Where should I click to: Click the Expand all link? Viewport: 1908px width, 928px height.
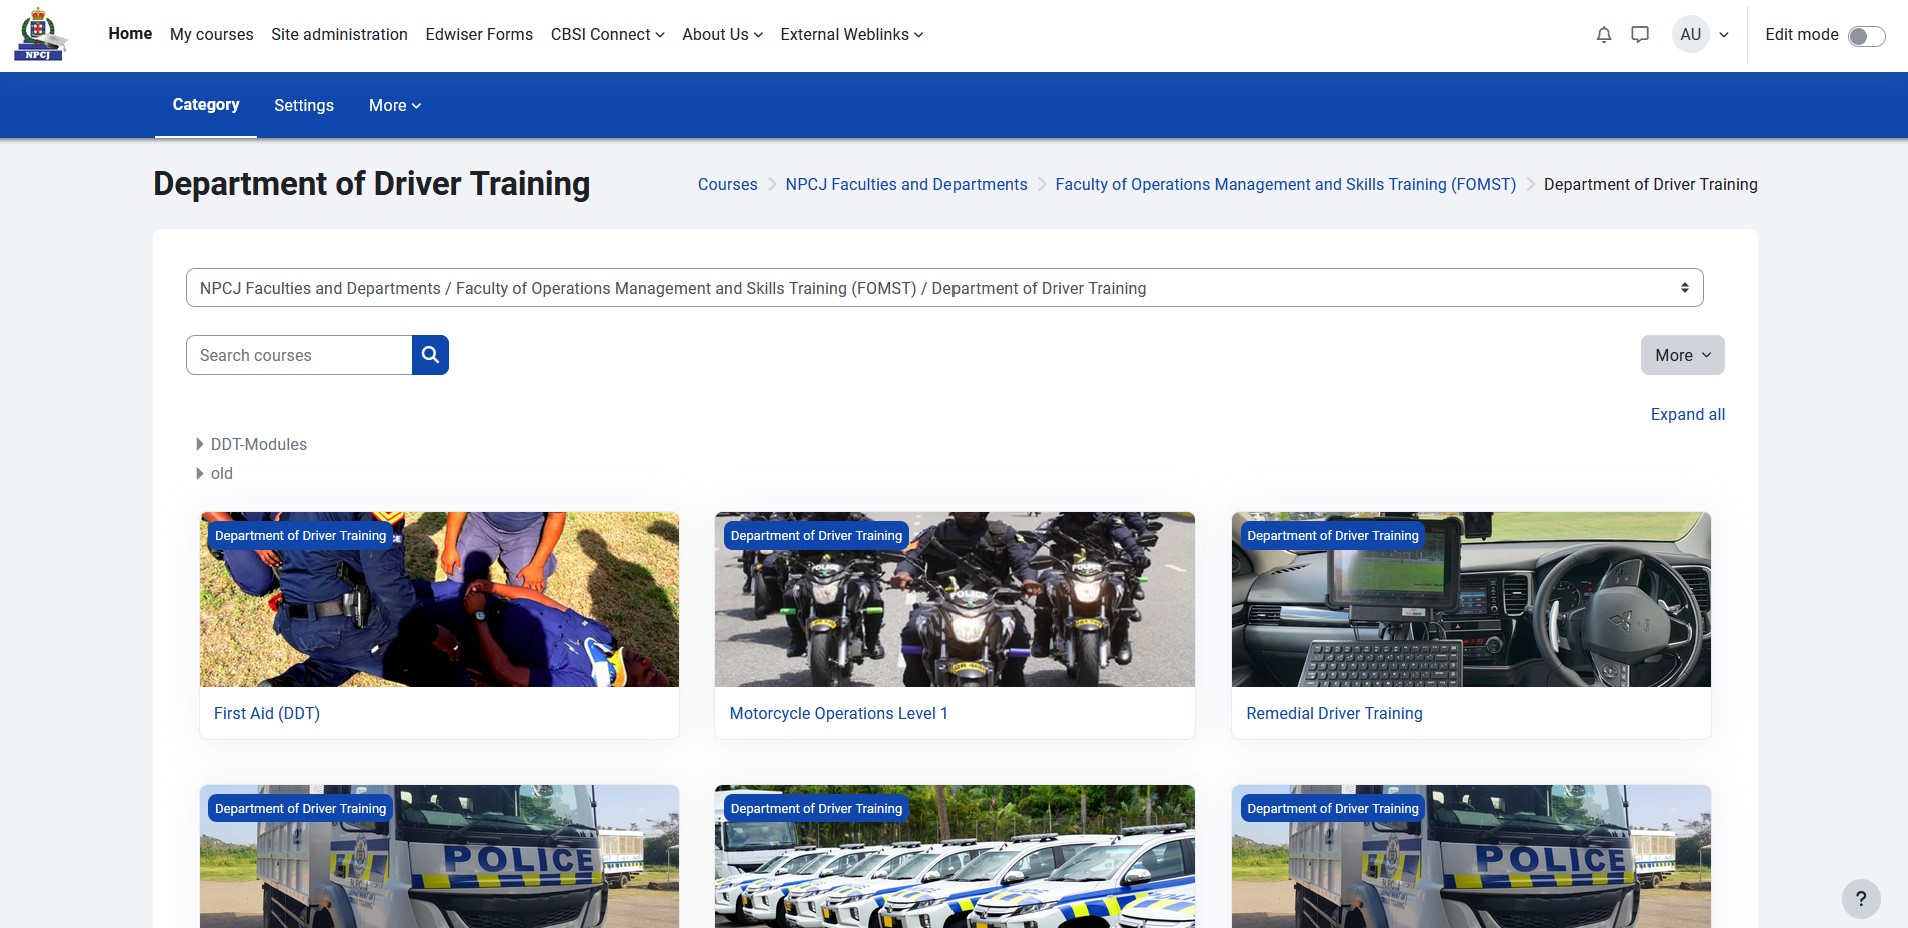[x=1687, y=414]
